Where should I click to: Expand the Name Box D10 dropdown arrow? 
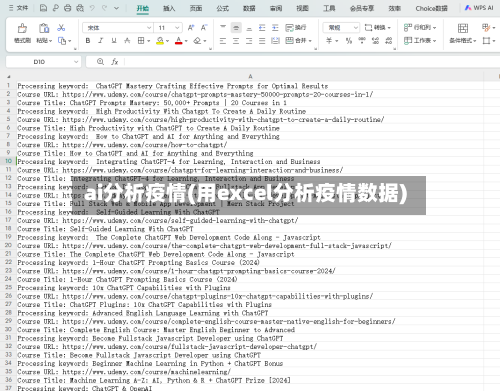(x=76, y=62)
